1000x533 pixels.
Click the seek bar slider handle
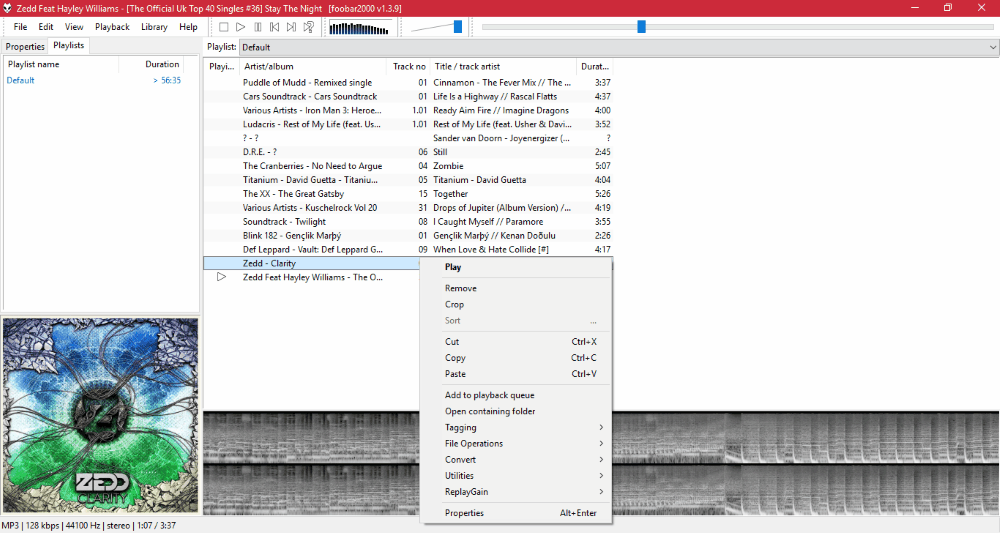(x=642, y=26)
